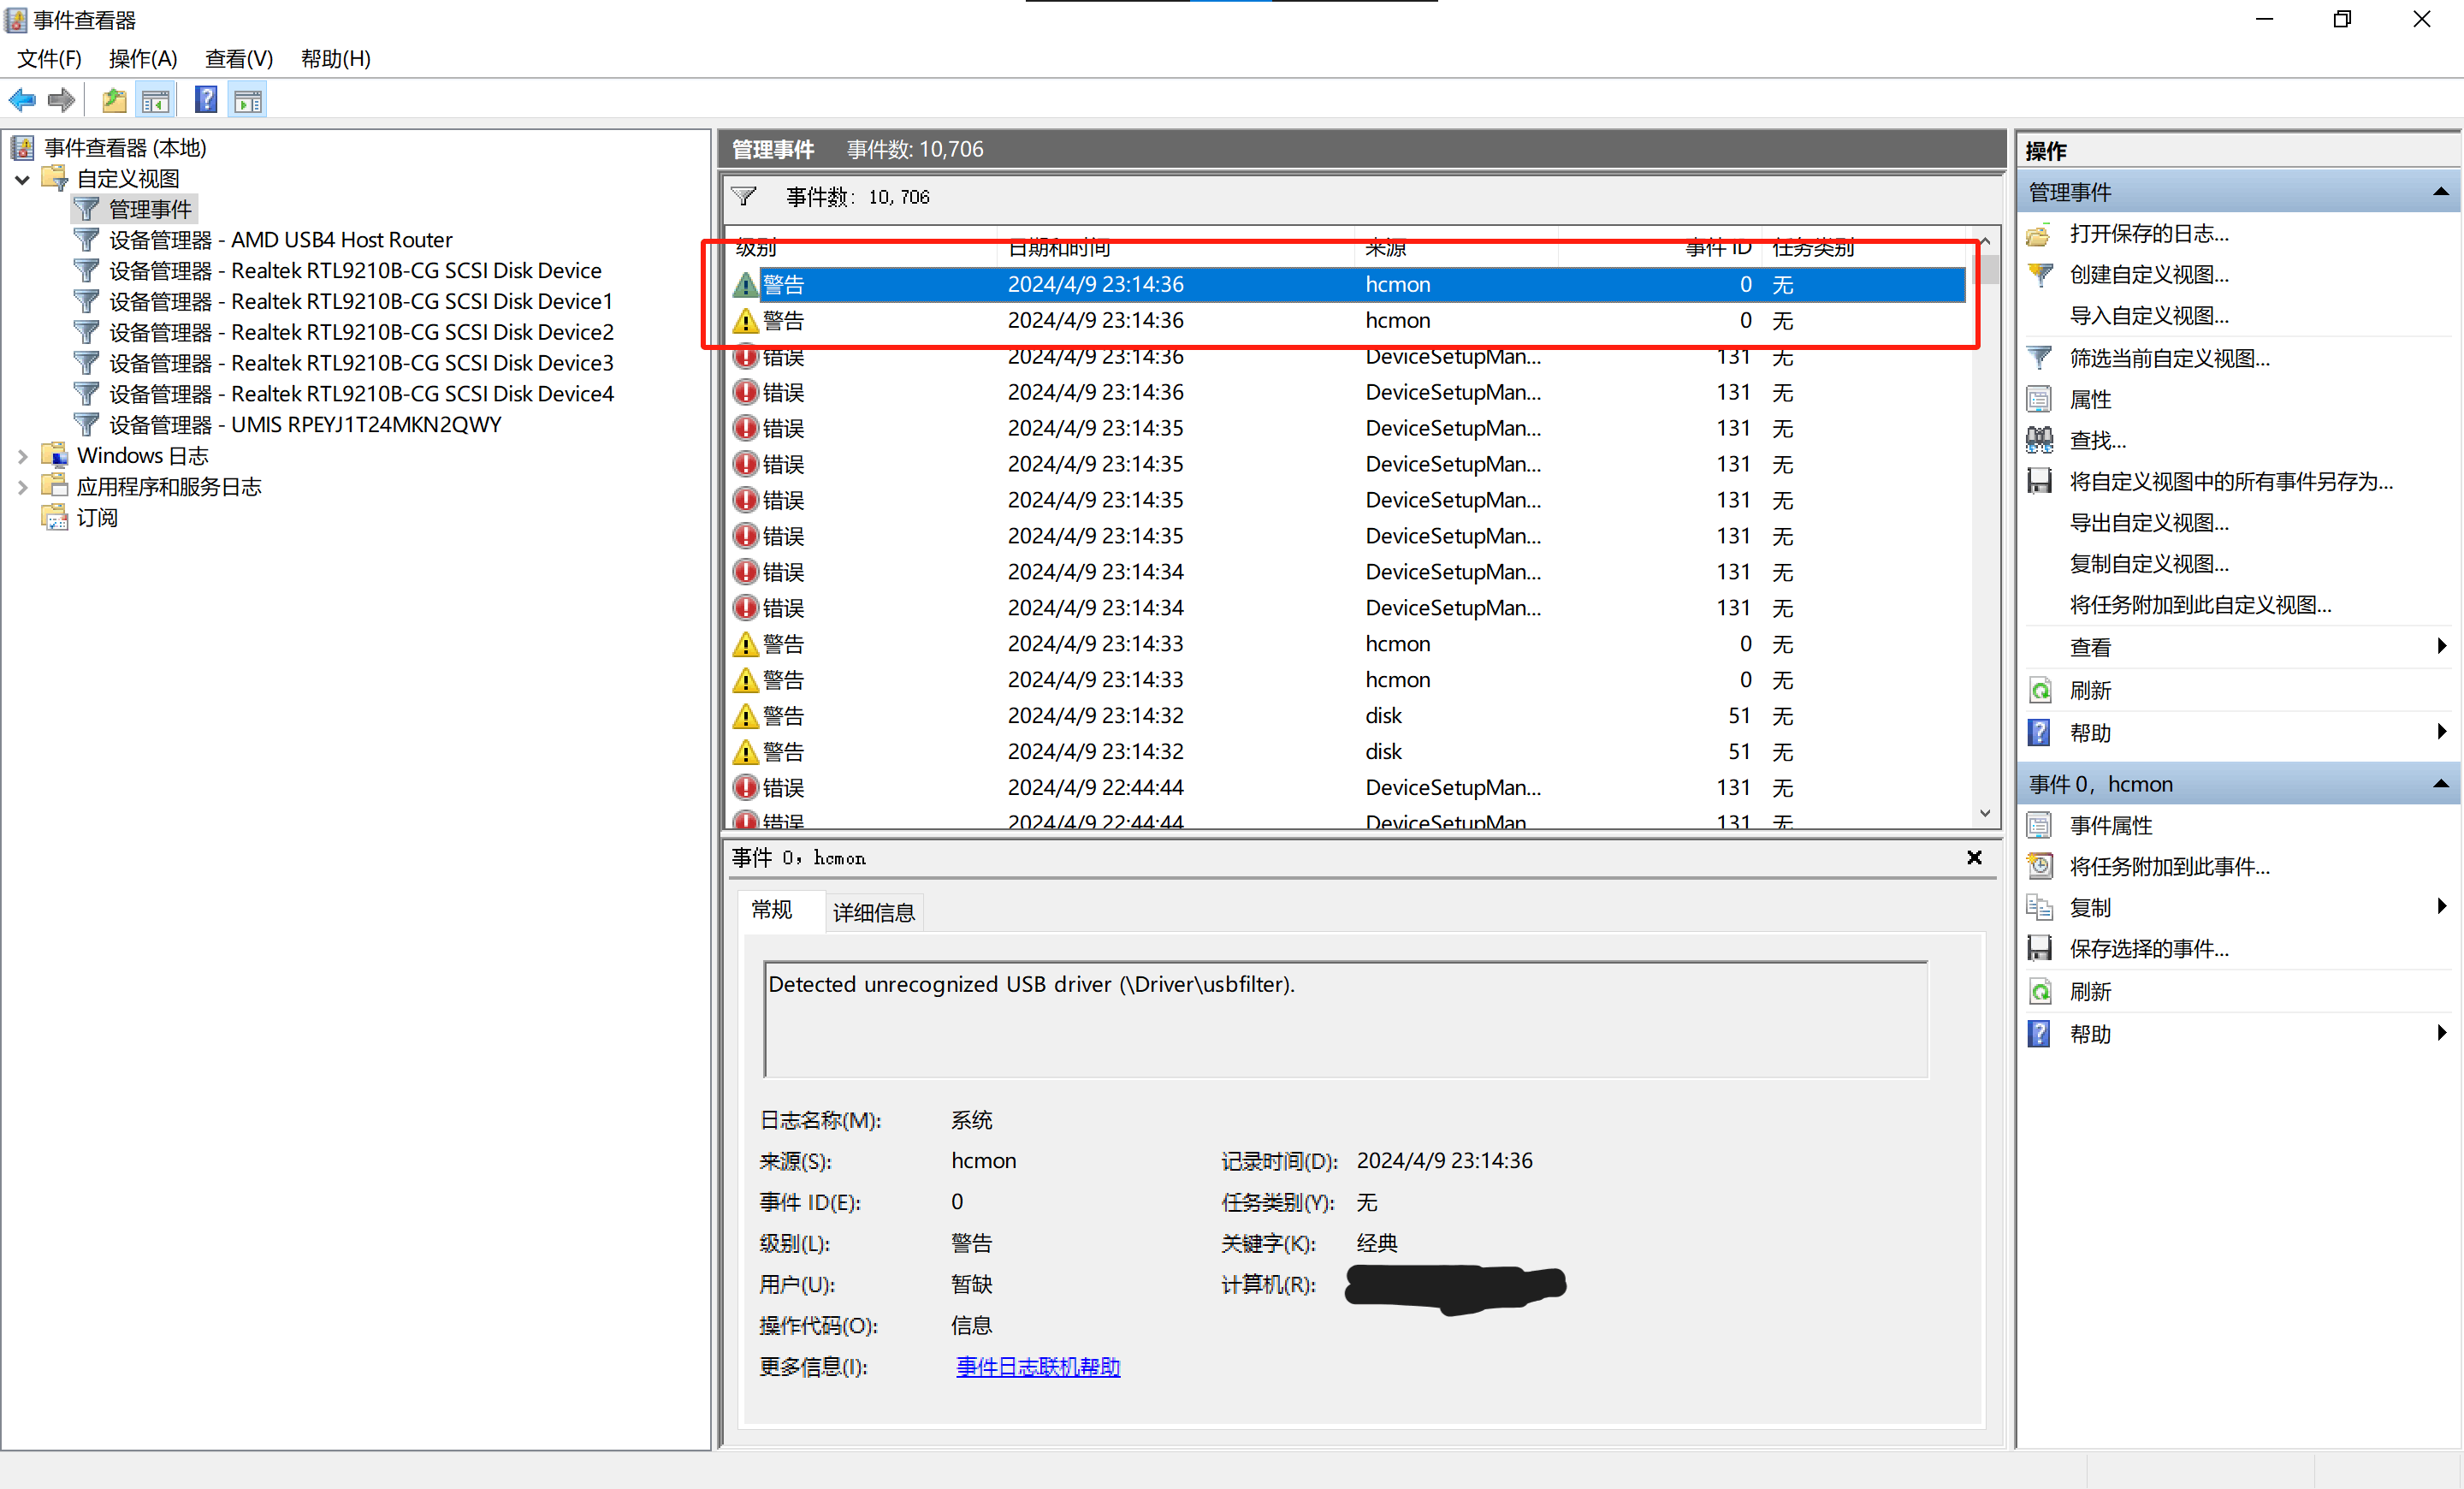Viewport: 2464px width, 1489px height.
Task: Expand the 应用程序和服务日志 tree node
Action: (22, 487)
